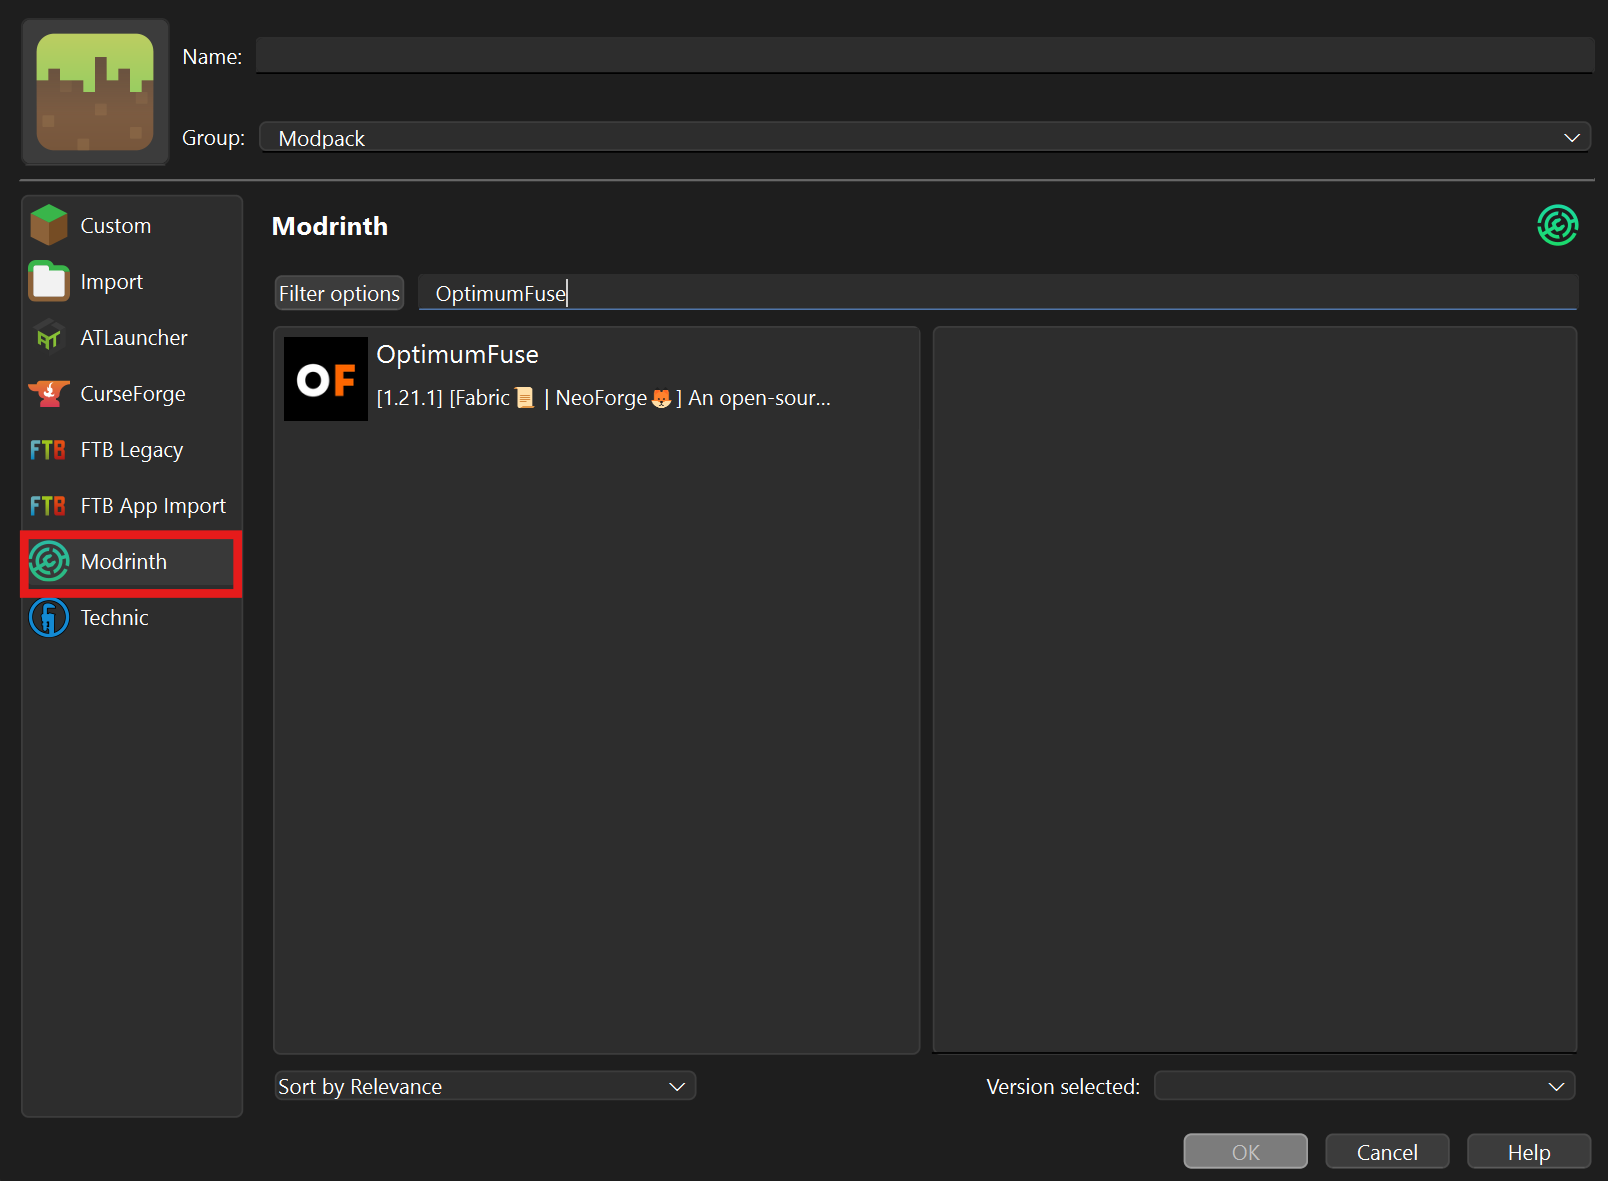Select the Modrinth tab label
The height and width of the screenshot is (1181, 1608).
(124, 562)
